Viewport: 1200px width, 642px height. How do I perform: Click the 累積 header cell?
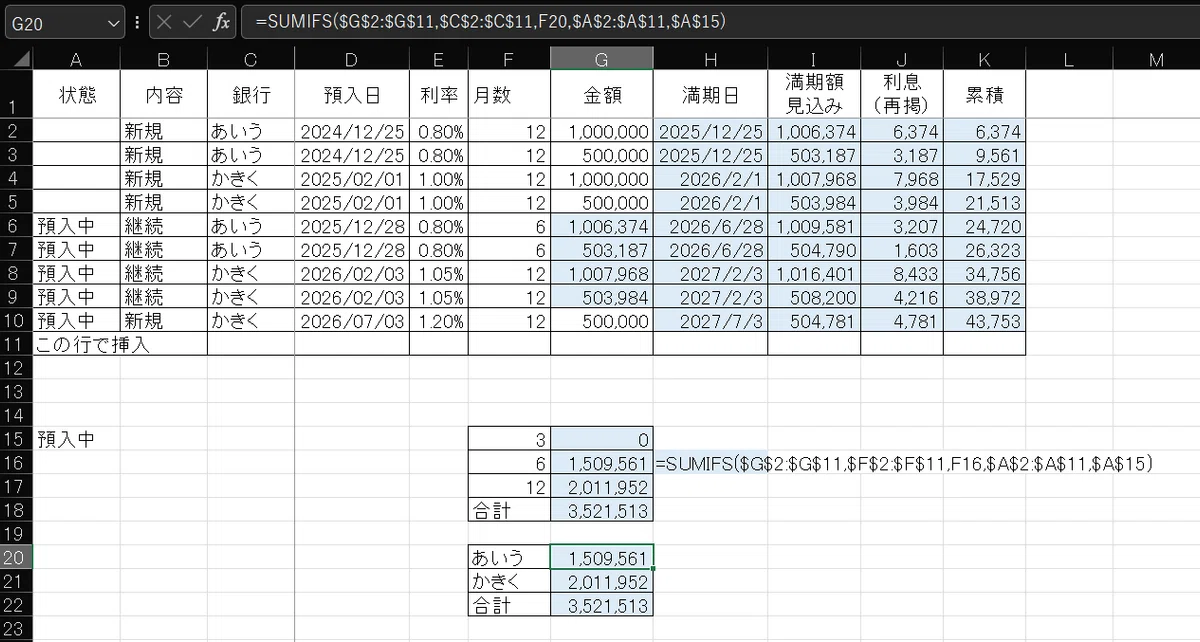[x=984, y=95]
